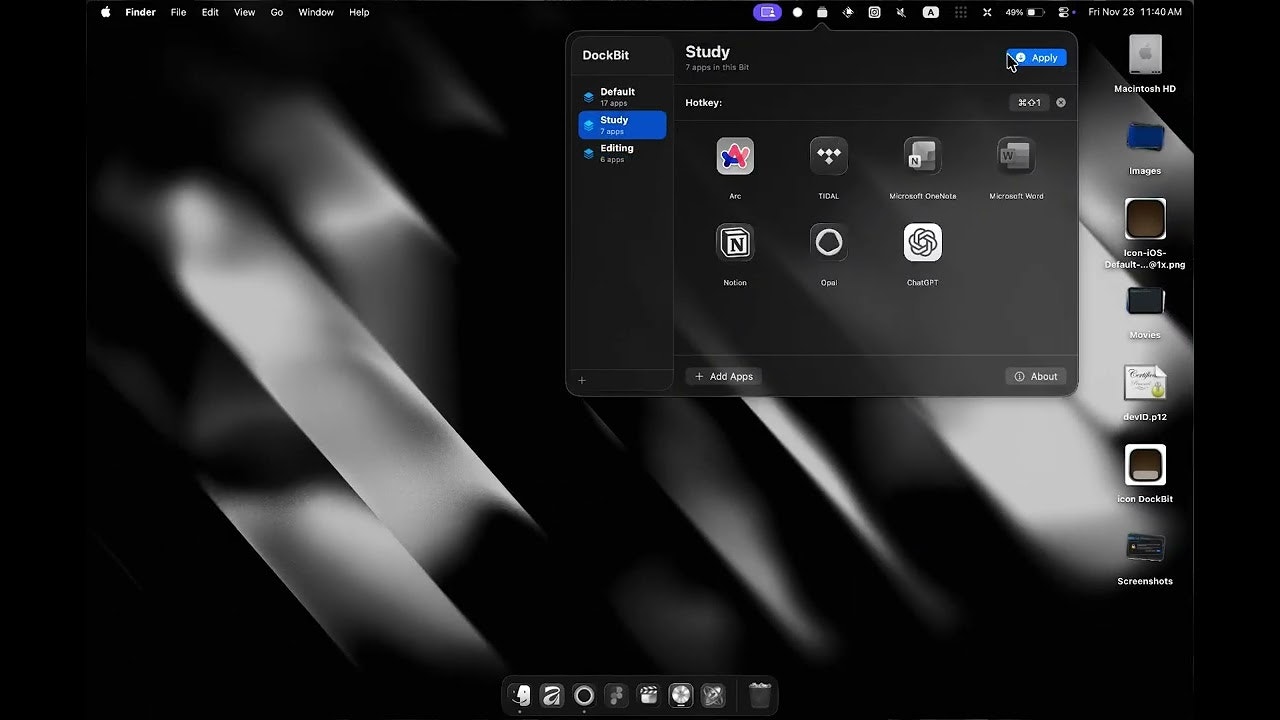Click the DockBit menu bar icon
The image size is (1280, 720).
[x=822, y=12]
